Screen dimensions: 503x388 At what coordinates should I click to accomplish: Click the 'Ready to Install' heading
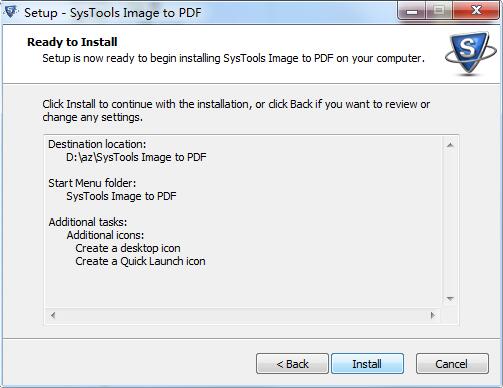click(x=72, y=42)
